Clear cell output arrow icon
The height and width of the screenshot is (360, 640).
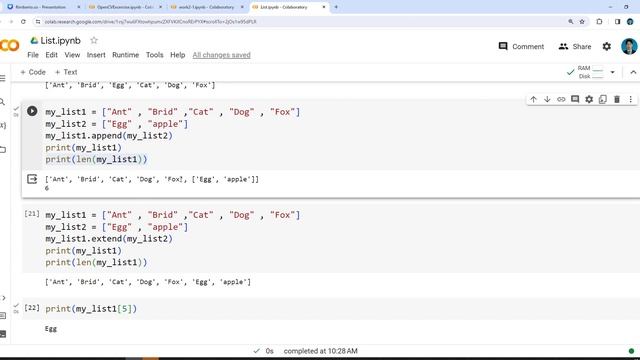coord(32,179)
